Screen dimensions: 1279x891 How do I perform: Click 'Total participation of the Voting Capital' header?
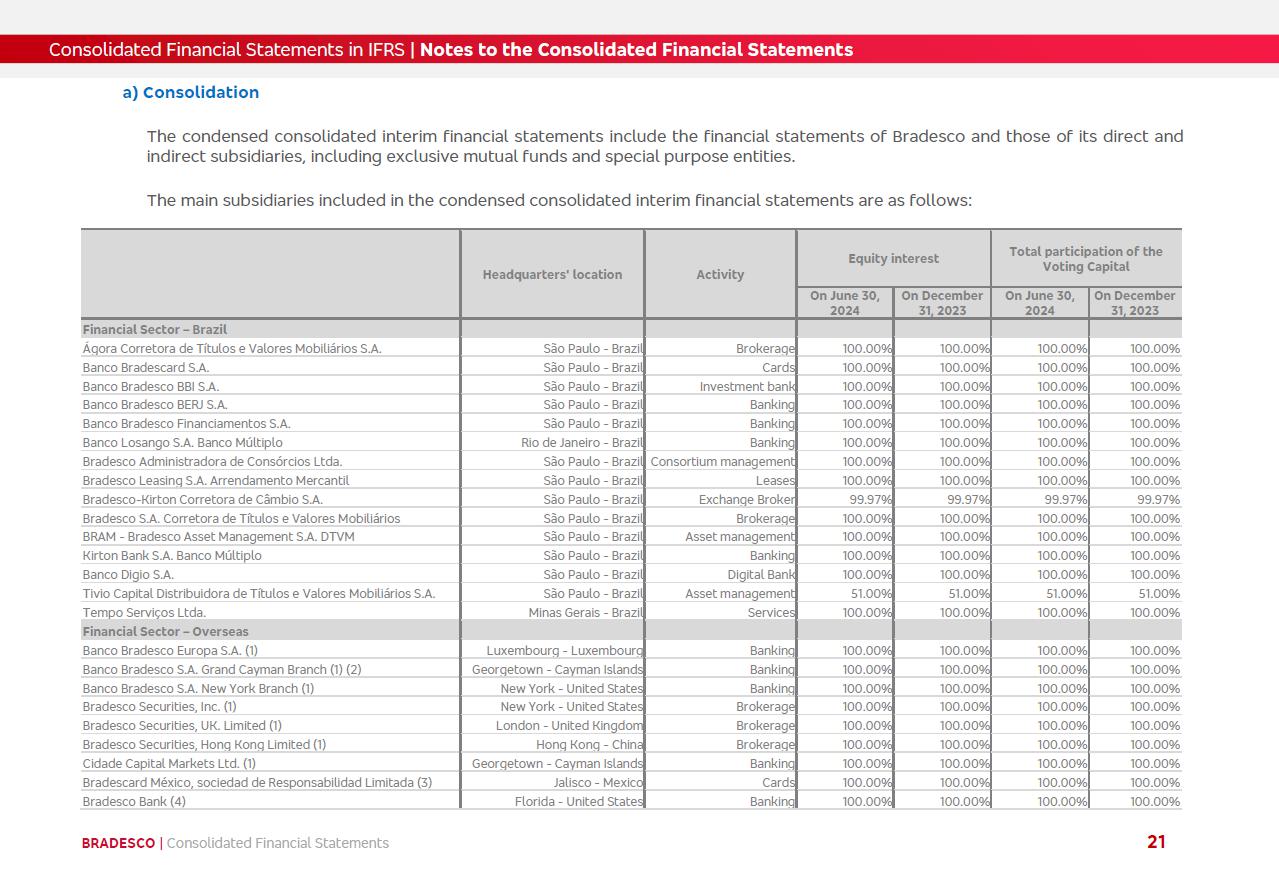[1085, 259]
